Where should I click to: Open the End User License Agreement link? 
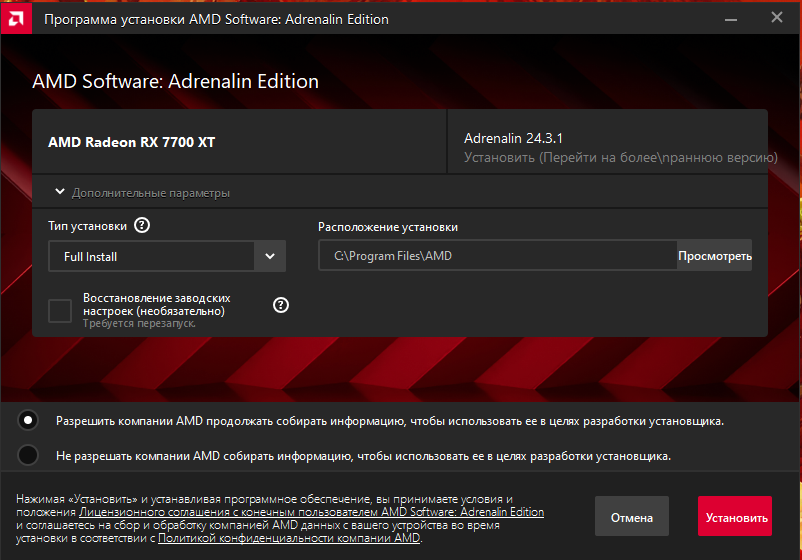tap(311, 512)
